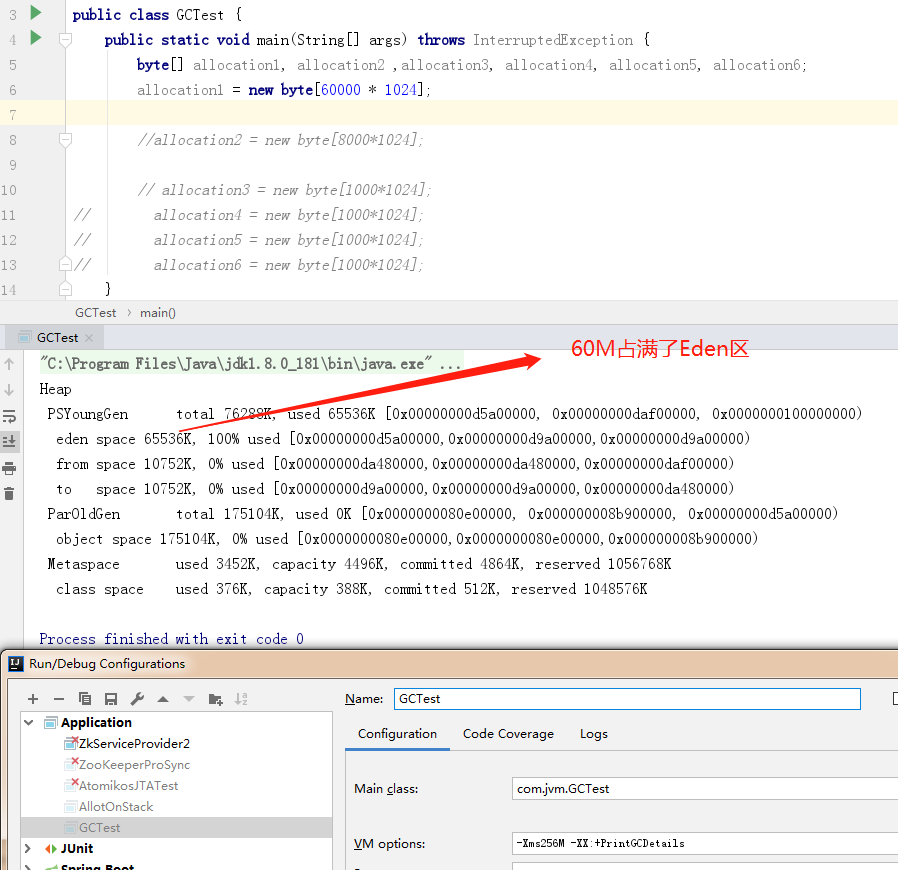Select the Application group in tree
Screen dimensions: 898x870
tap(96, 722)
